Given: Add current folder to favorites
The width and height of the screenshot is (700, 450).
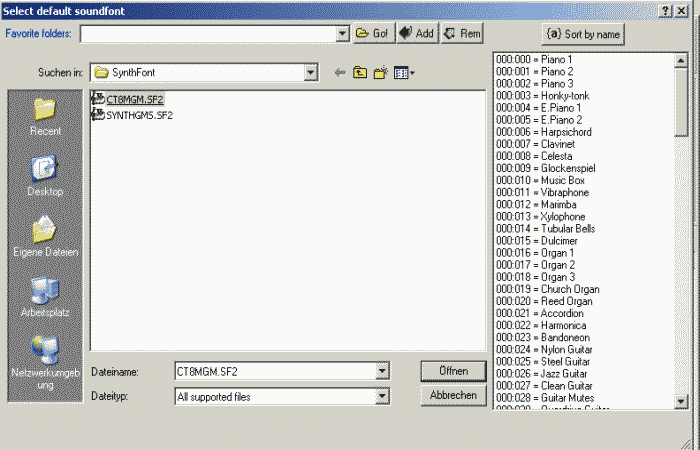Looking at the screenshot, I should pyautogui.click(x=416, y=33).
